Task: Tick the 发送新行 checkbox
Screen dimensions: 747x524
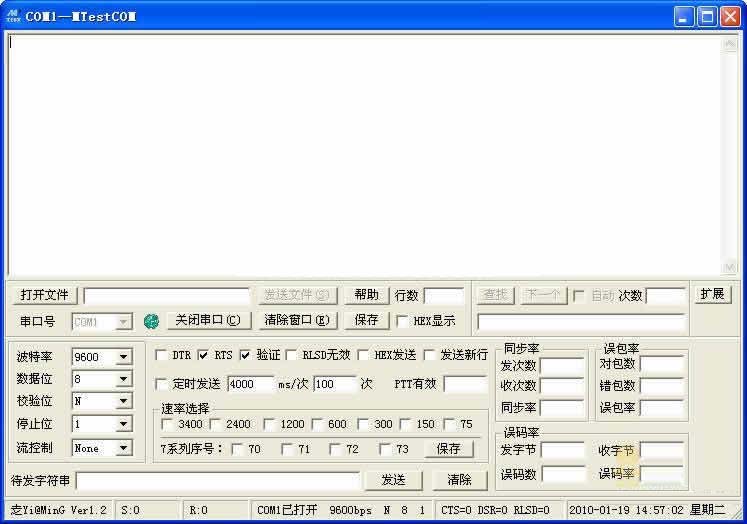Action: pos(429,355)
